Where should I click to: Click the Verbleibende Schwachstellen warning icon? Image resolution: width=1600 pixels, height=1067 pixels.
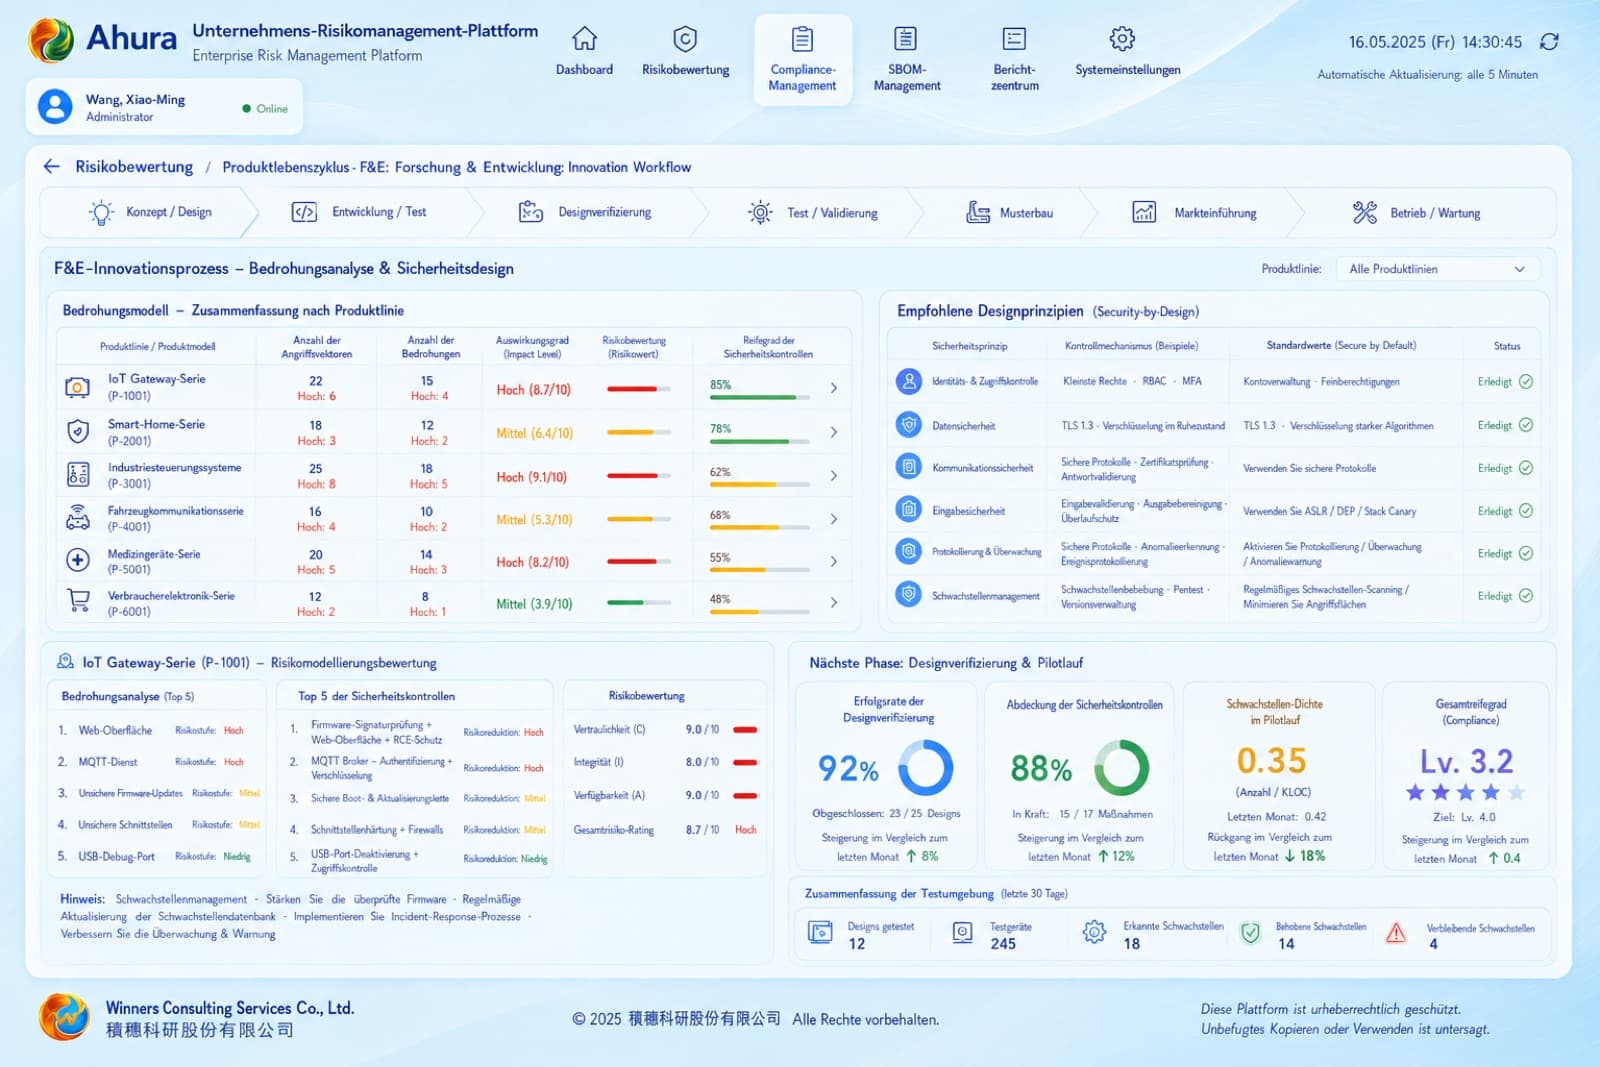coord(1396,933)
